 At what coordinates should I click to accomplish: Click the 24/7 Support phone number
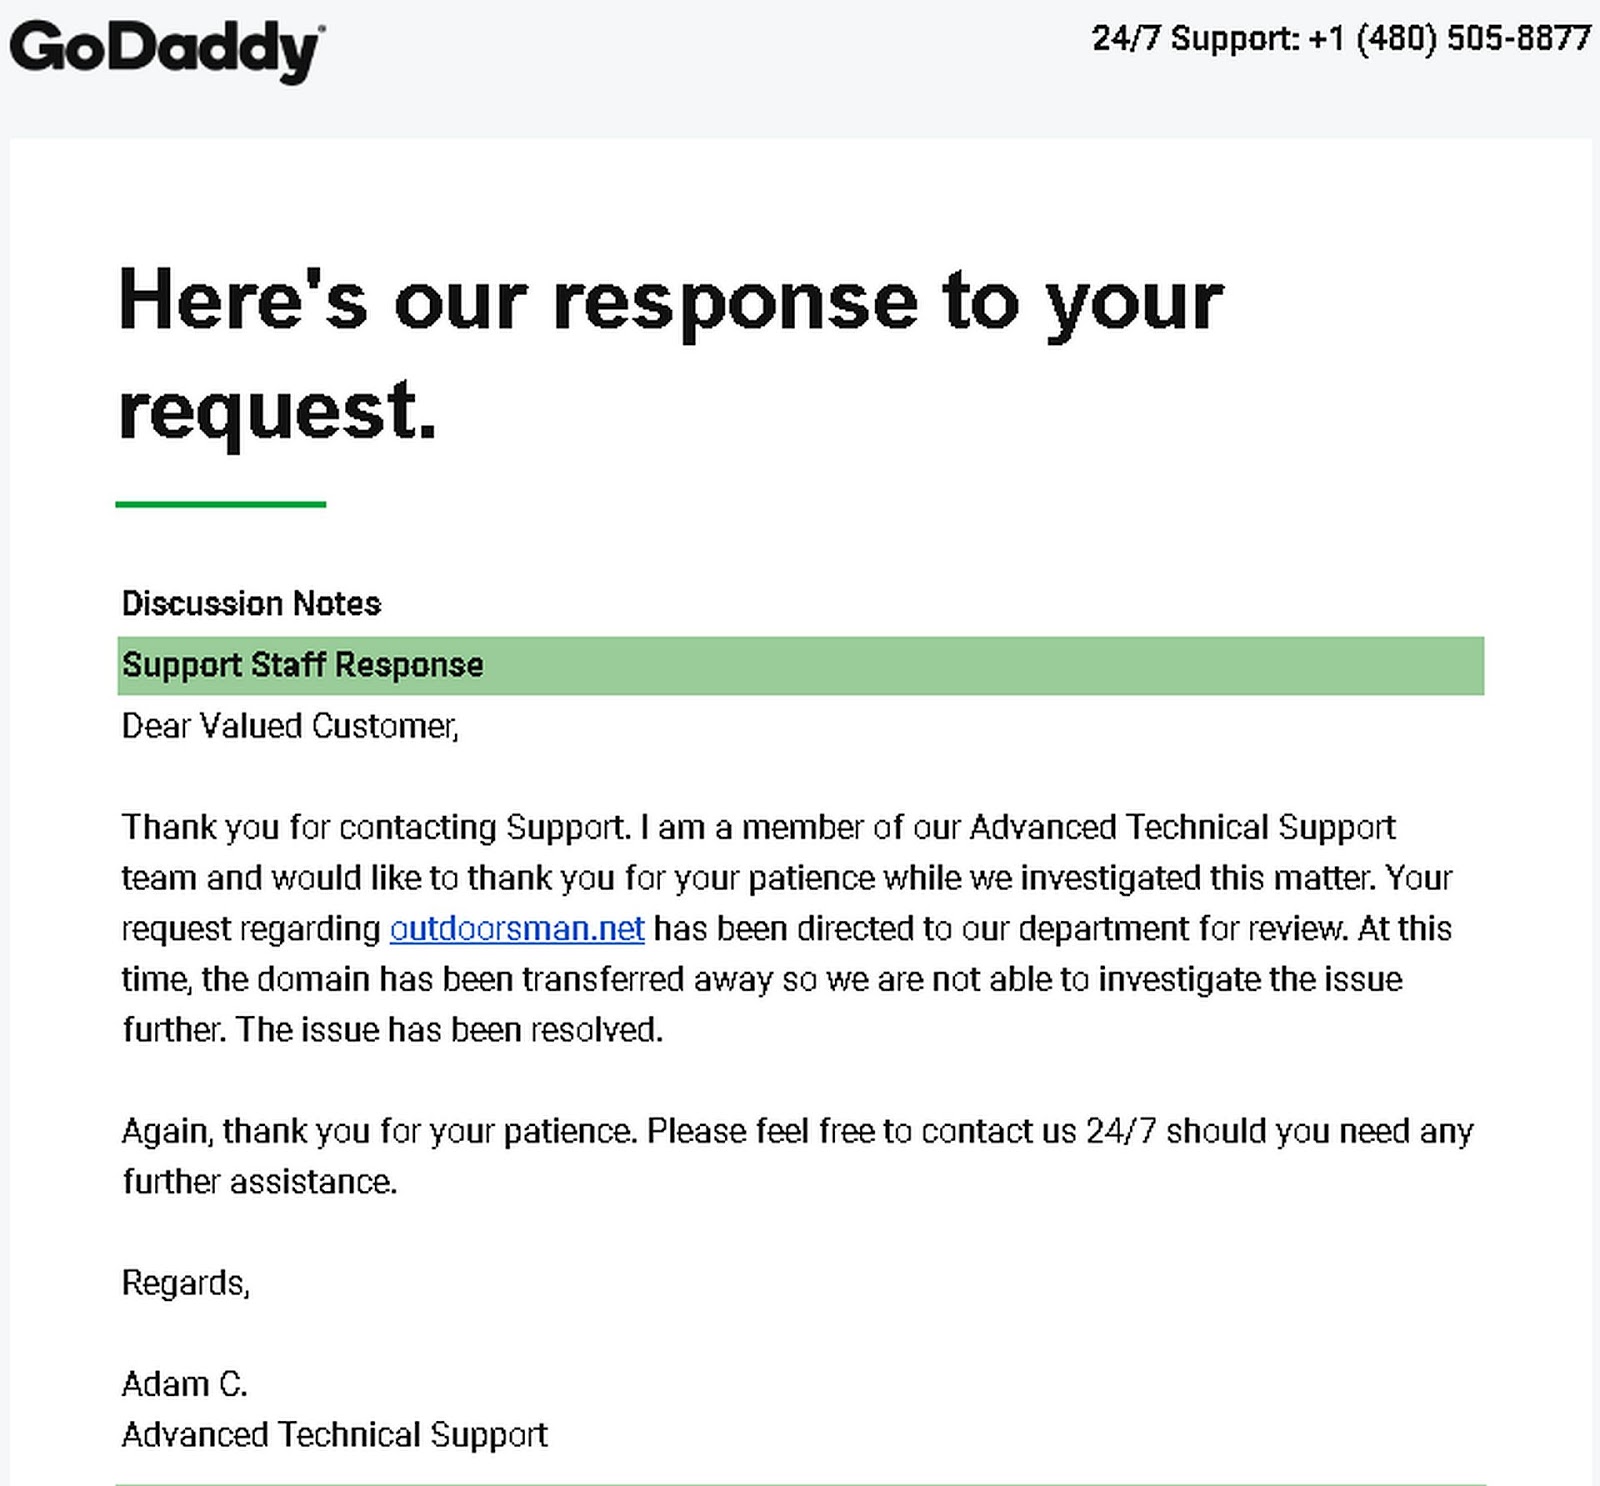click(1341, 38)
